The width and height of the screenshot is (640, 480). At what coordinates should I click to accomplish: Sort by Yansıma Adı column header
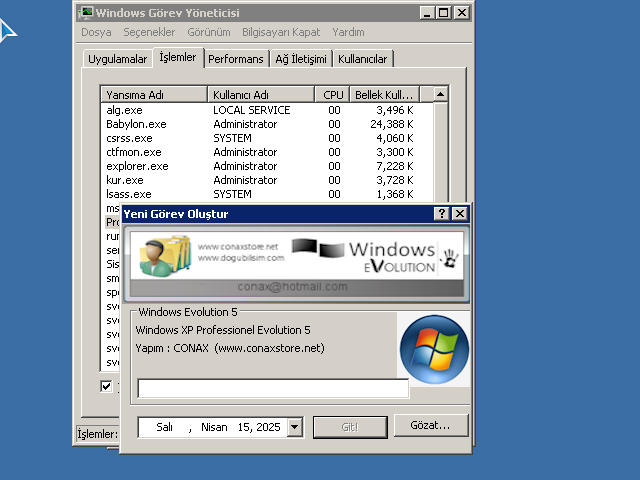click(154, 95)
